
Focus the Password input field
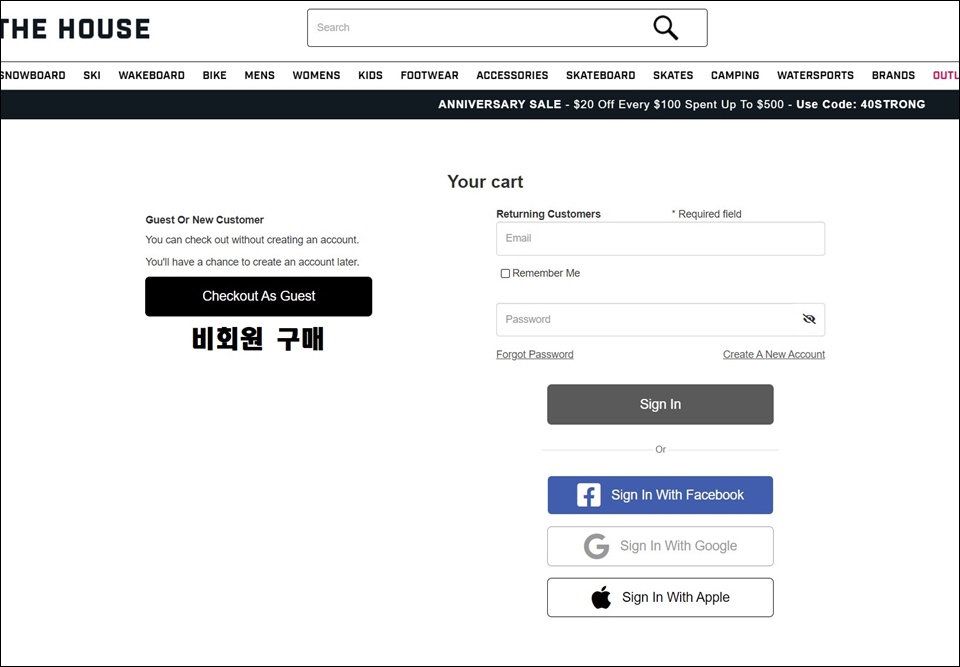(660, 319)
